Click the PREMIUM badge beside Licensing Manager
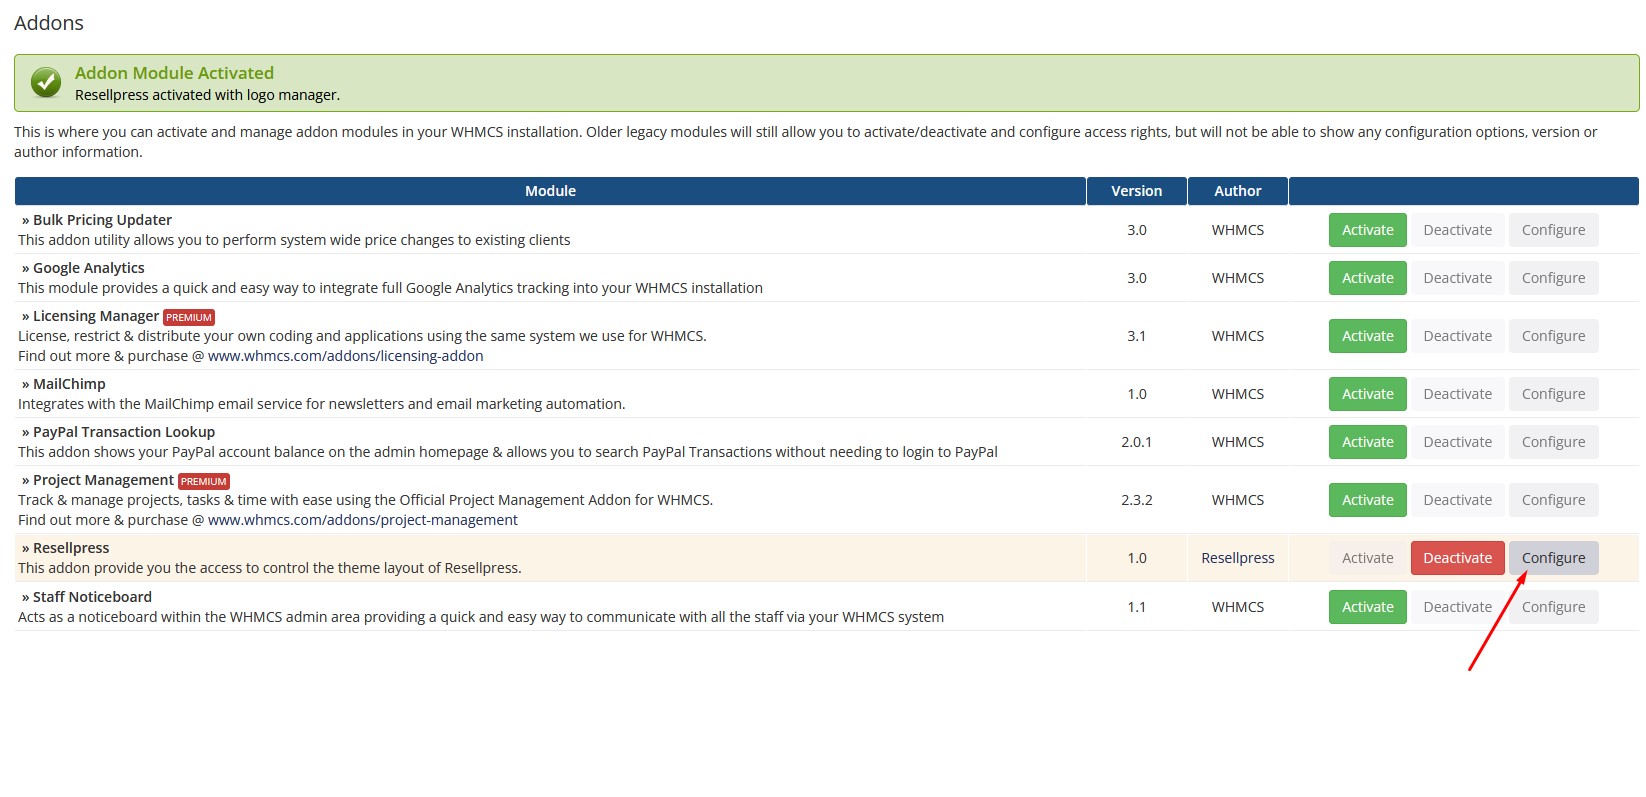This screenshot has height=797, width=1646. coord(189,317)
